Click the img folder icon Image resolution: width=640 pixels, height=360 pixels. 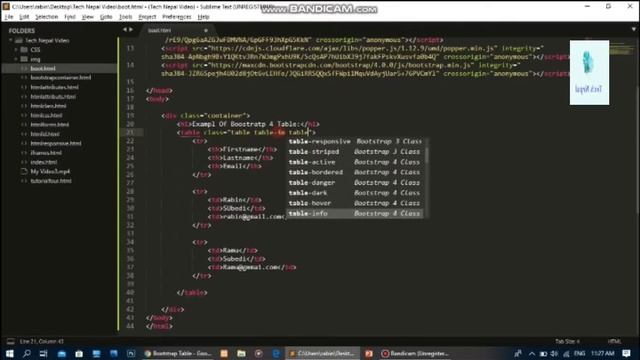pos(24,59)
